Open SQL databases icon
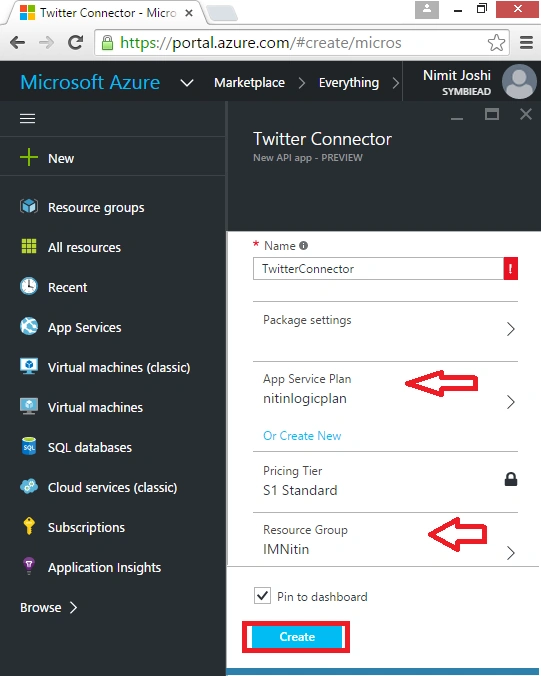Viewport: 541px width, 676px height. [29, 446]
